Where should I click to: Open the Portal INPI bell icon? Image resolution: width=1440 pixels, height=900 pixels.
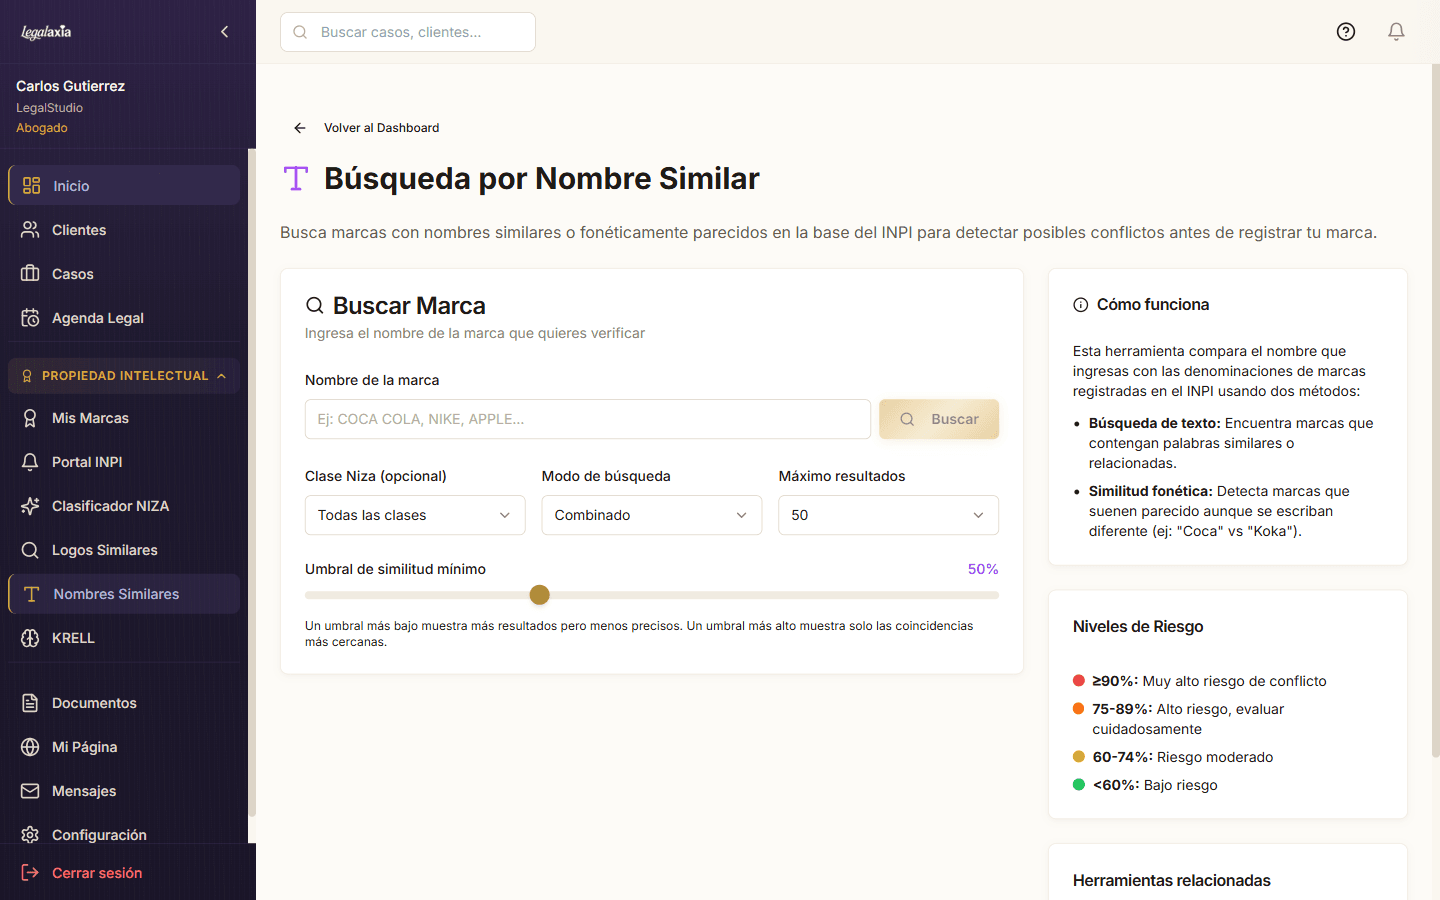pyautogui.click(x=30, y=462)
